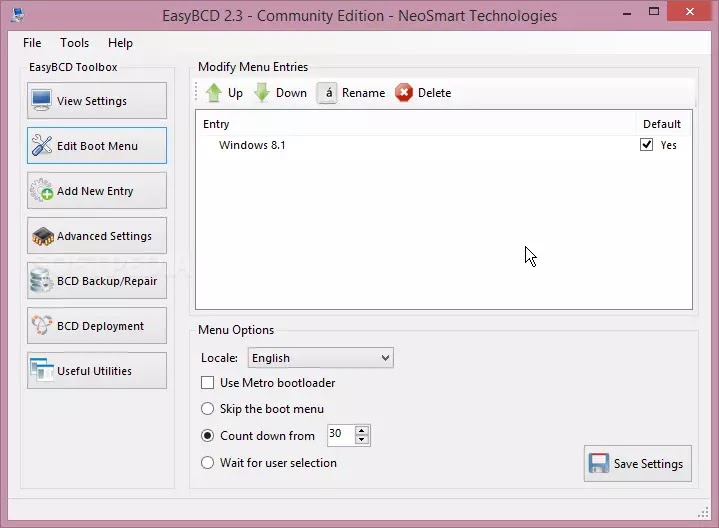Image resolution: width=719 pixels, height=528 pixels.
Task: Select Skip the boot menu option
Action: [x=207, y=409]
